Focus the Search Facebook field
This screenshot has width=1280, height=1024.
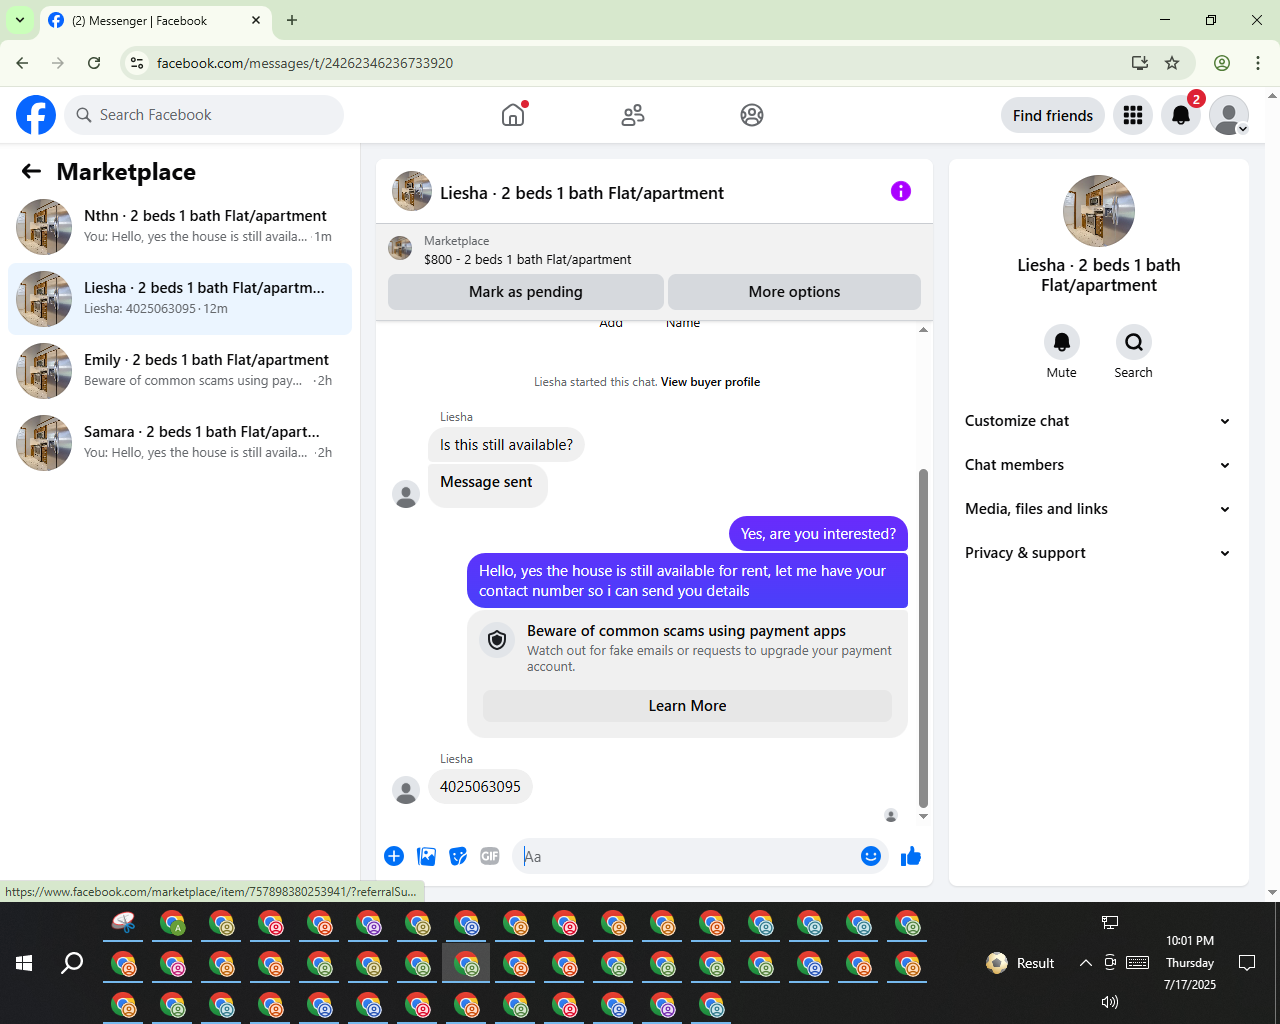point(204,115)
